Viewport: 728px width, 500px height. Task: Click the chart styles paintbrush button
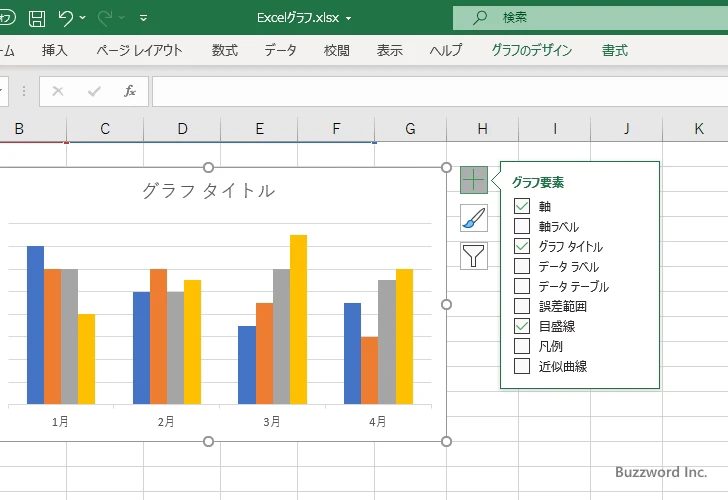[x=474, y=218]
